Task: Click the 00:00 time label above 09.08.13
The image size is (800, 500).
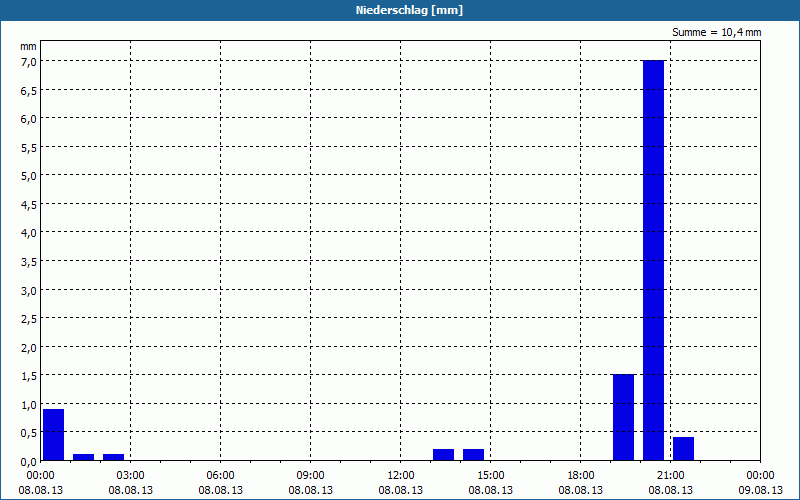Action: coord(760,476)
